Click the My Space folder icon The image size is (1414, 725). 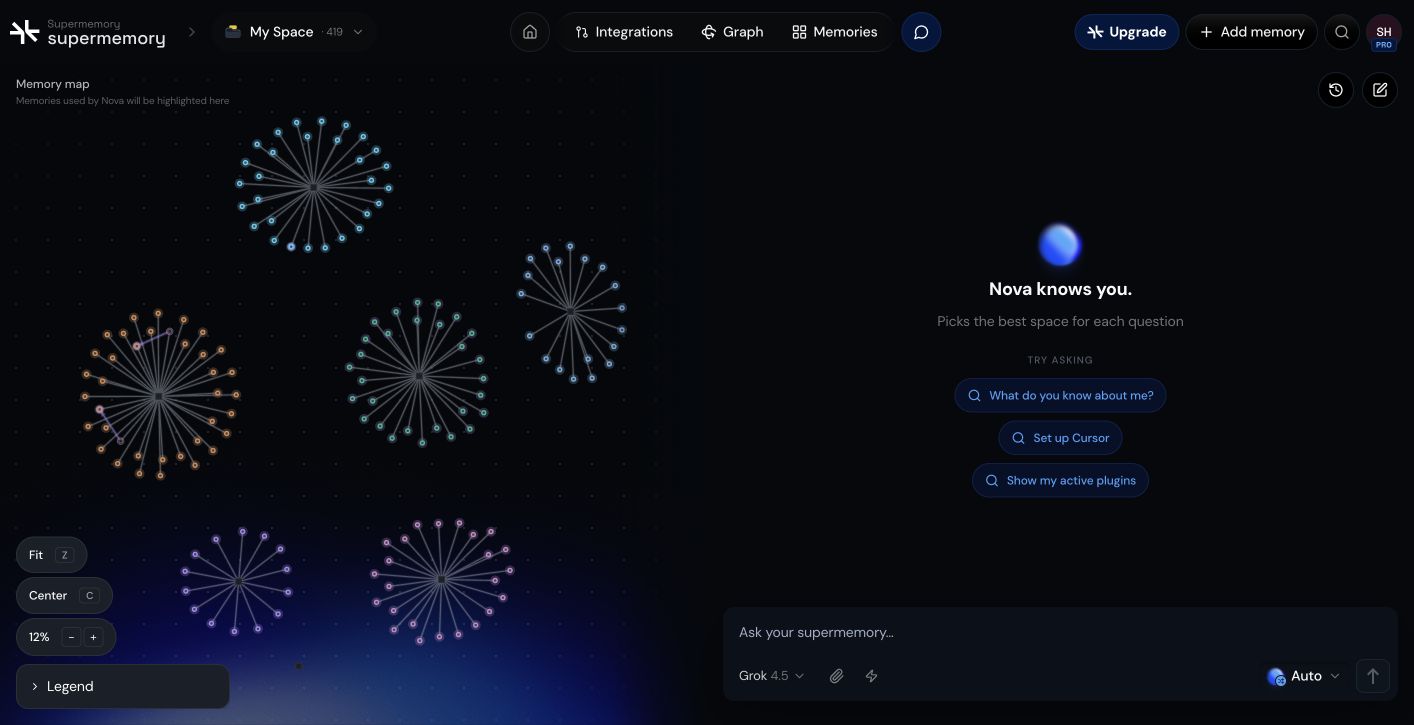[233, 32]
